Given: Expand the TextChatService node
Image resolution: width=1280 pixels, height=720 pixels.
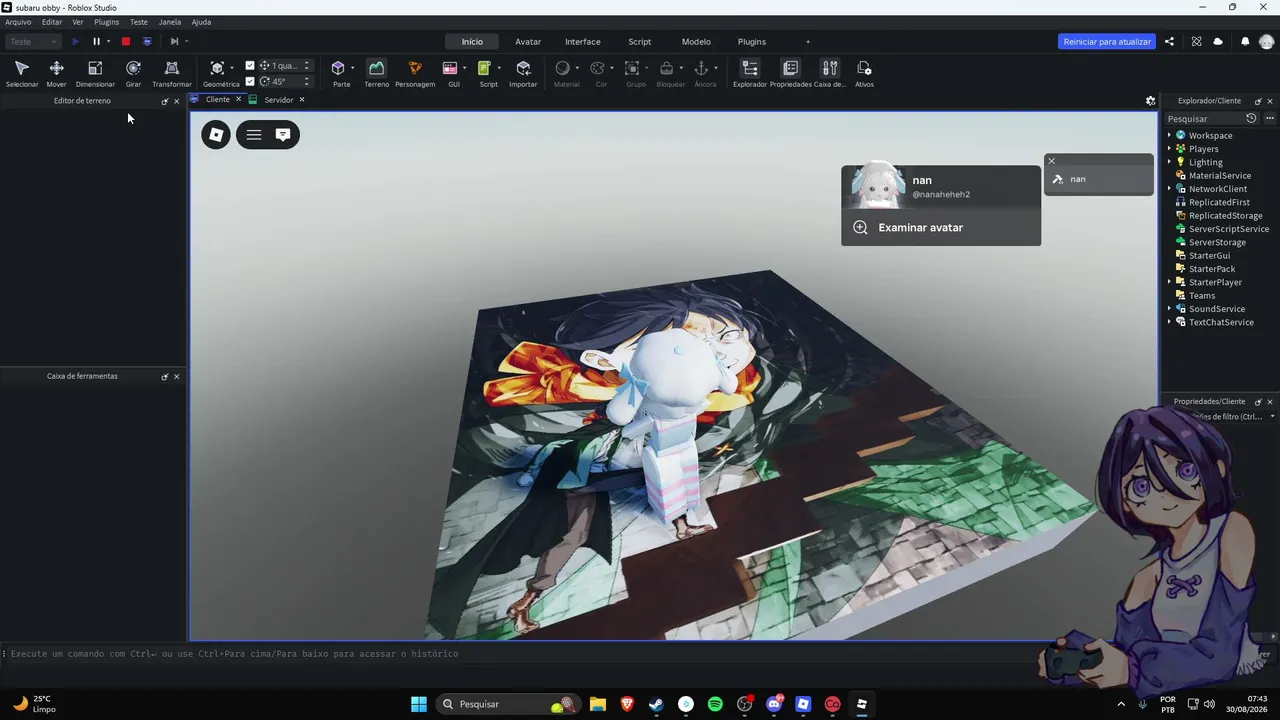Looking at the screenshot, I should [1169, 322].
